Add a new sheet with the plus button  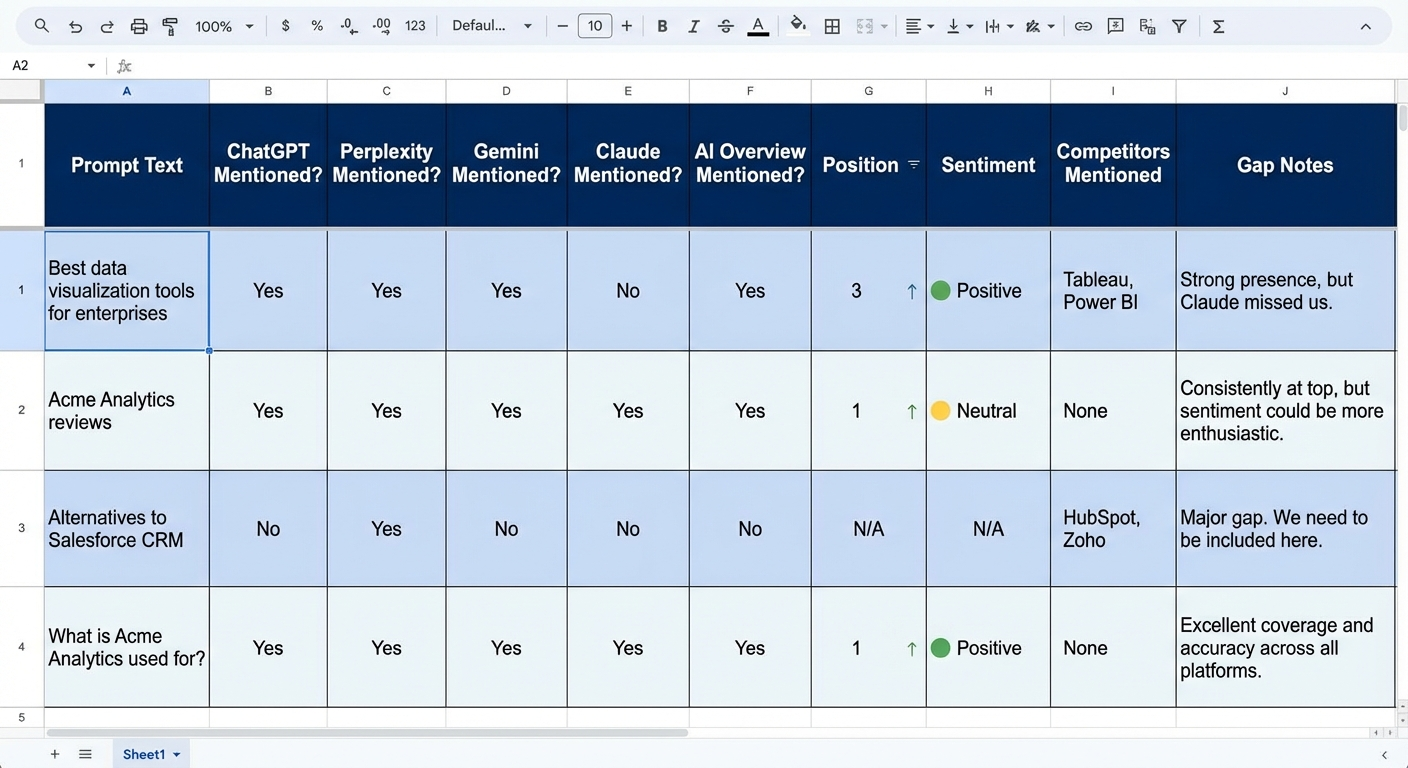tap(54, 754)
